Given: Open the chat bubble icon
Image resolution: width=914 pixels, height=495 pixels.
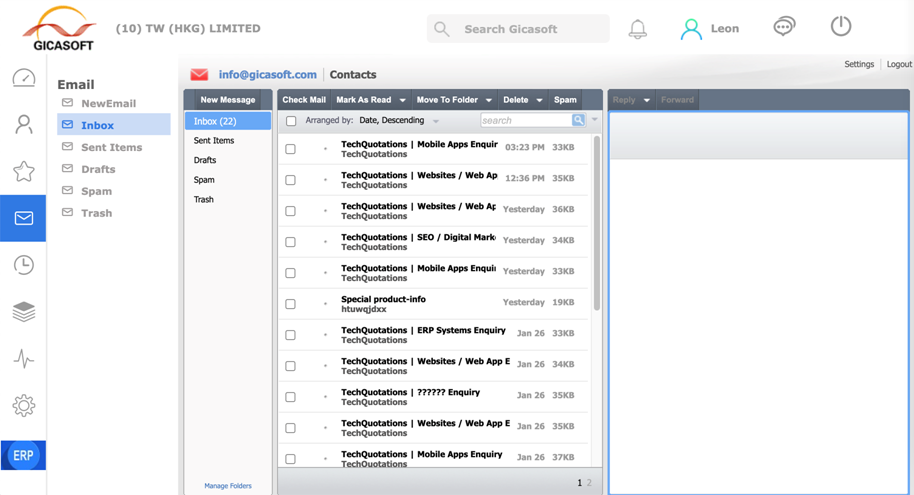Looking at the screenshot, I should pyautogui.click(x=784, y=27).
